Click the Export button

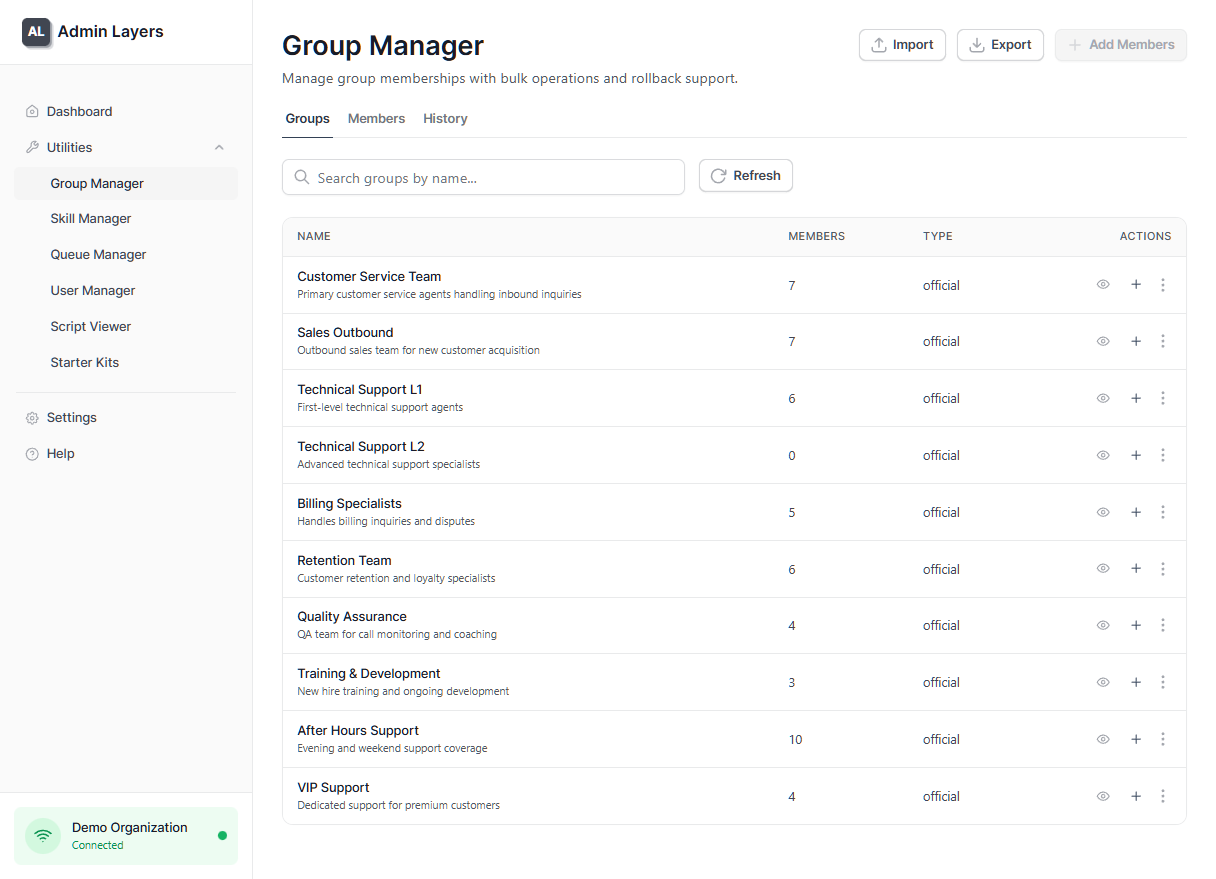click(x=1000, y=44)
